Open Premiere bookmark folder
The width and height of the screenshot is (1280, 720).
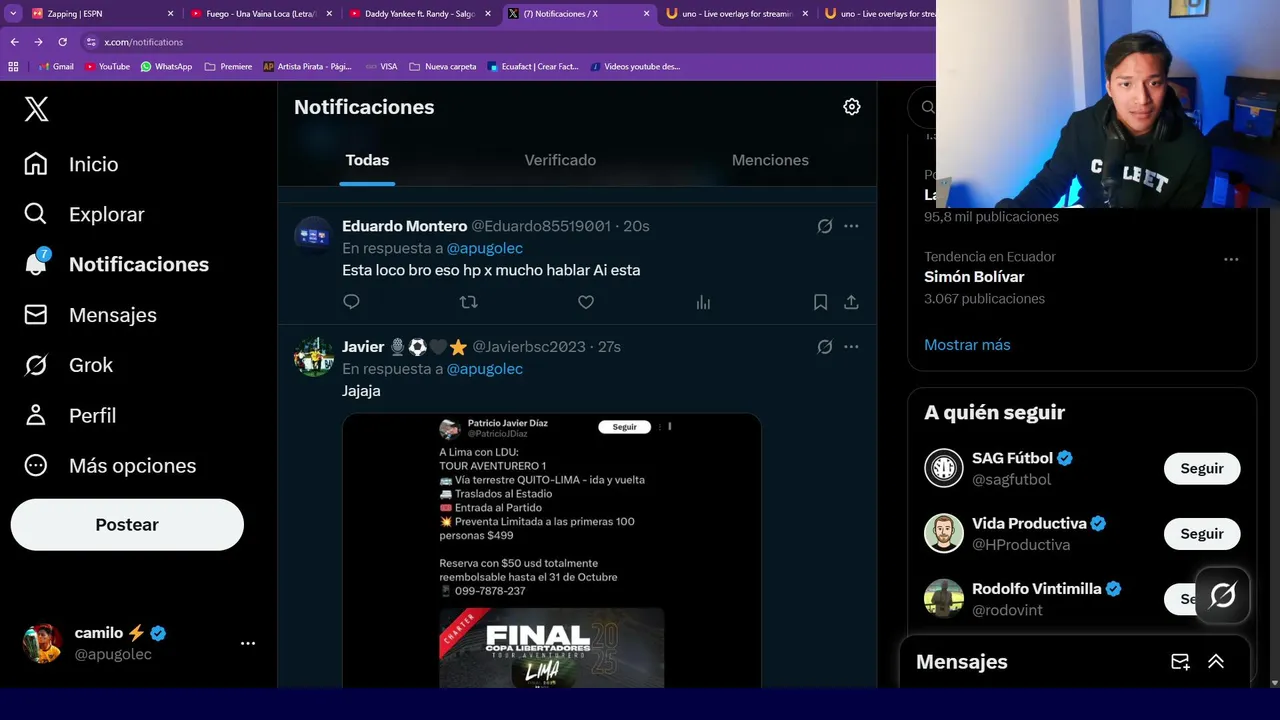click(228, 67)
